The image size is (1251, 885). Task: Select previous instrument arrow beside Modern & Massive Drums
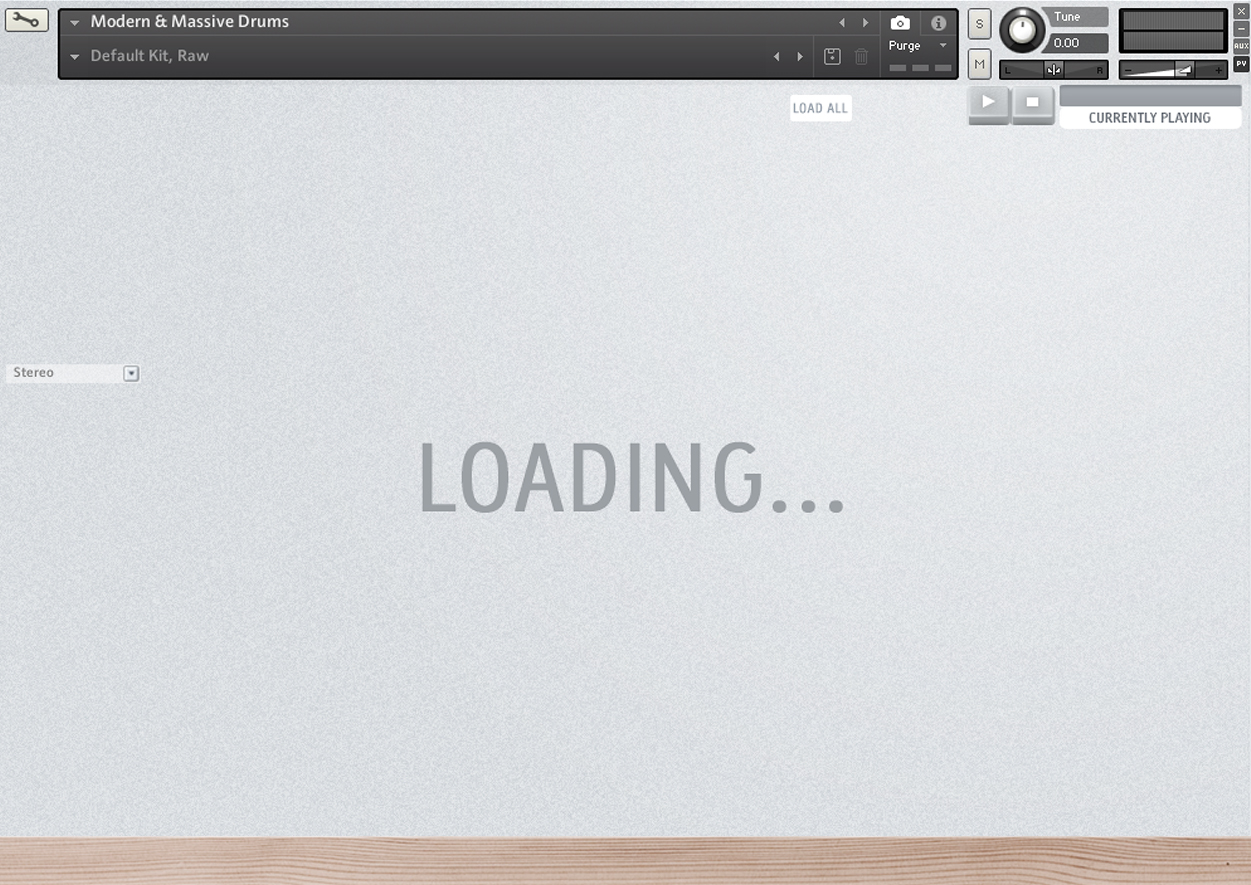click(x=841, y=23)
